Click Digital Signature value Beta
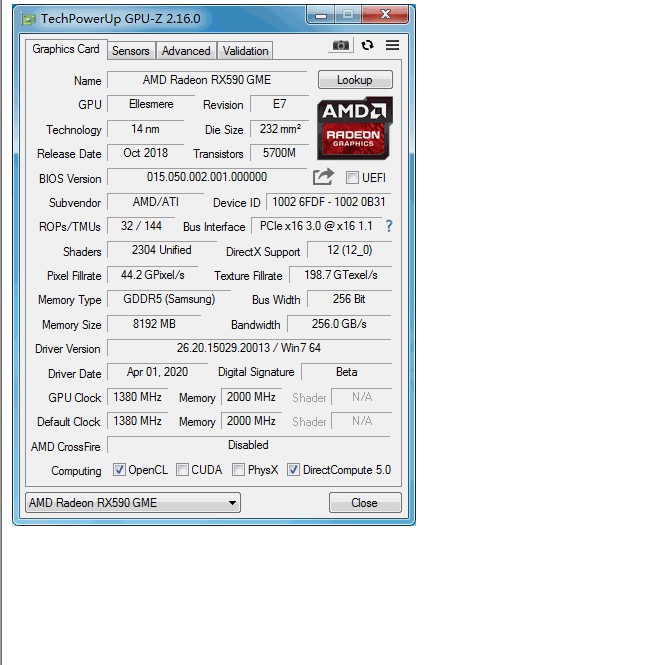Image resolution: width=651 pixels, height=665 pixels. (346, 372)
